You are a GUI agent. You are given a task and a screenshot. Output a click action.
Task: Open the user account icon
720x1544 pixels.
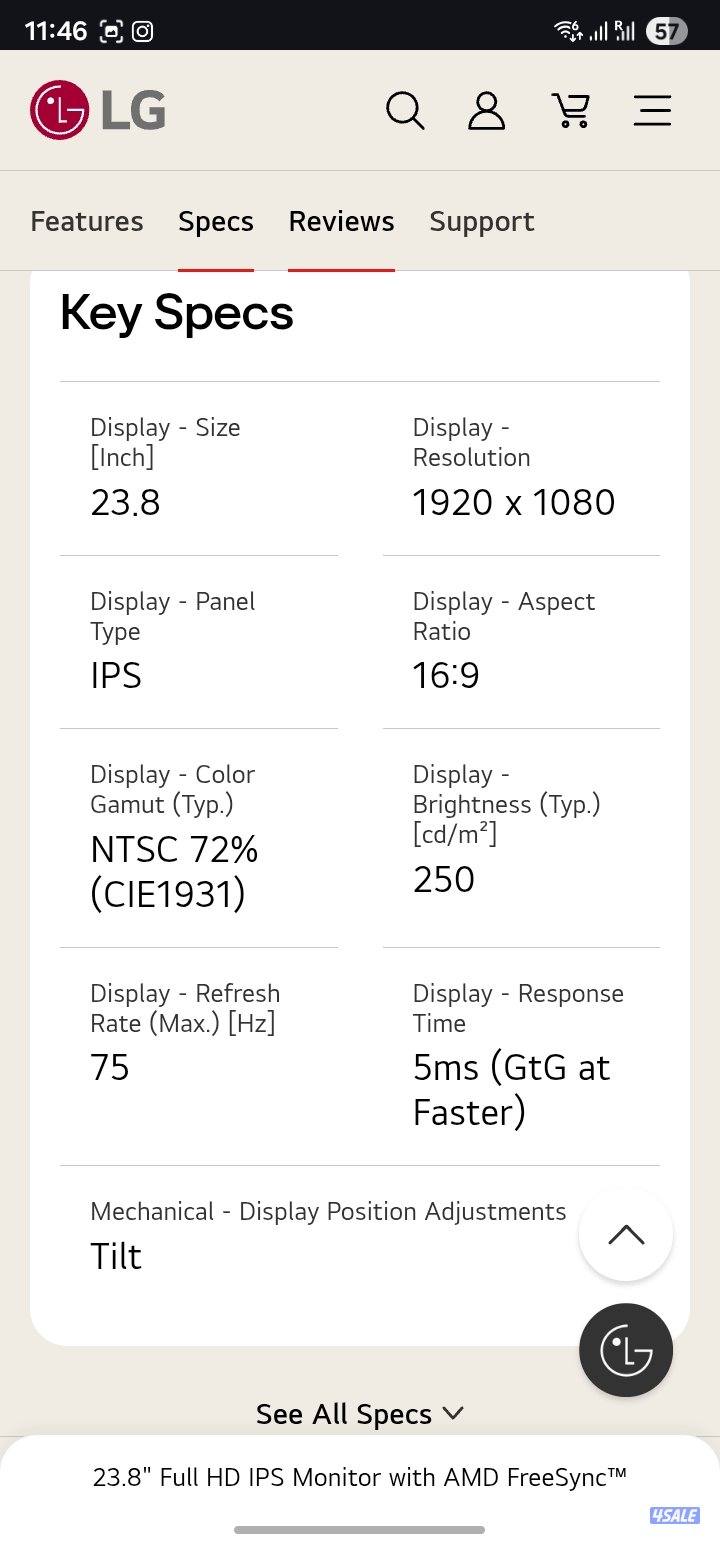pos(487,111)
